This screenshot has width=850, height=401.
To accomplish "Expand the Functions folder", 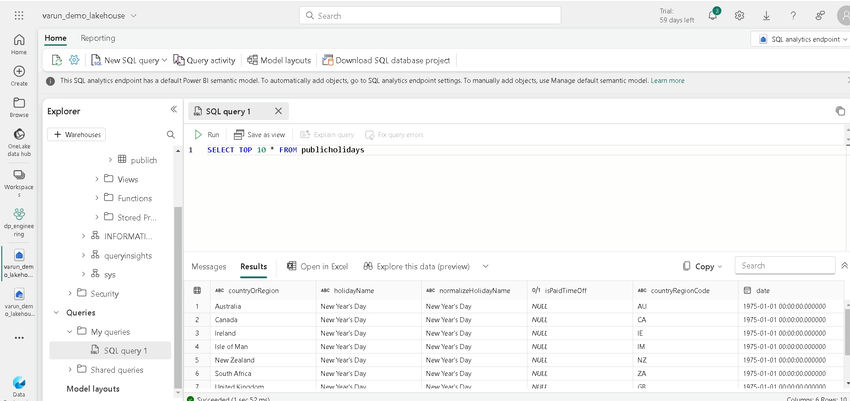I will click(97, 198).
